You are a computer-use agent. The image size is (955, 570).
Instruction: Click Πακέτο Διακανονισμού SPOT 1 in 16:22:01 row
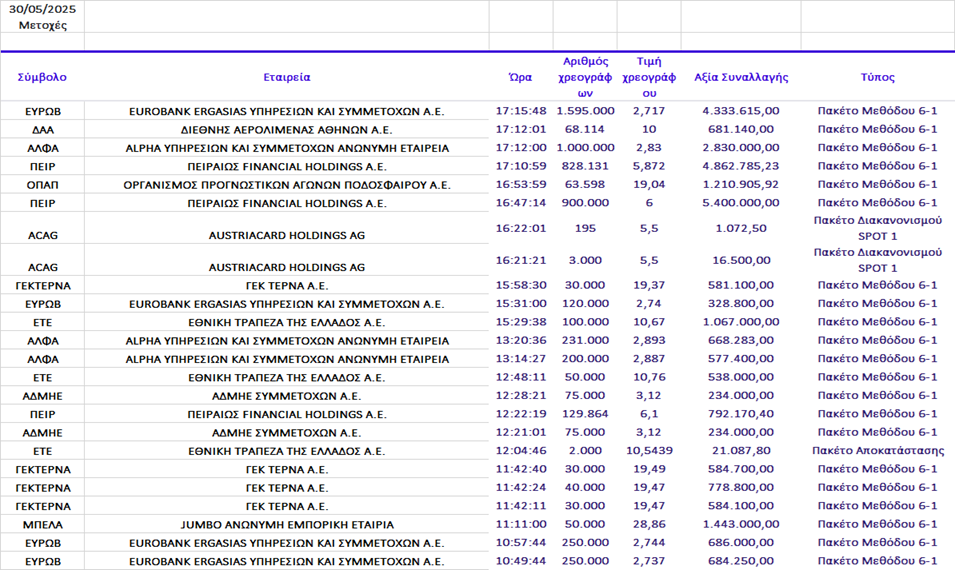878,228
